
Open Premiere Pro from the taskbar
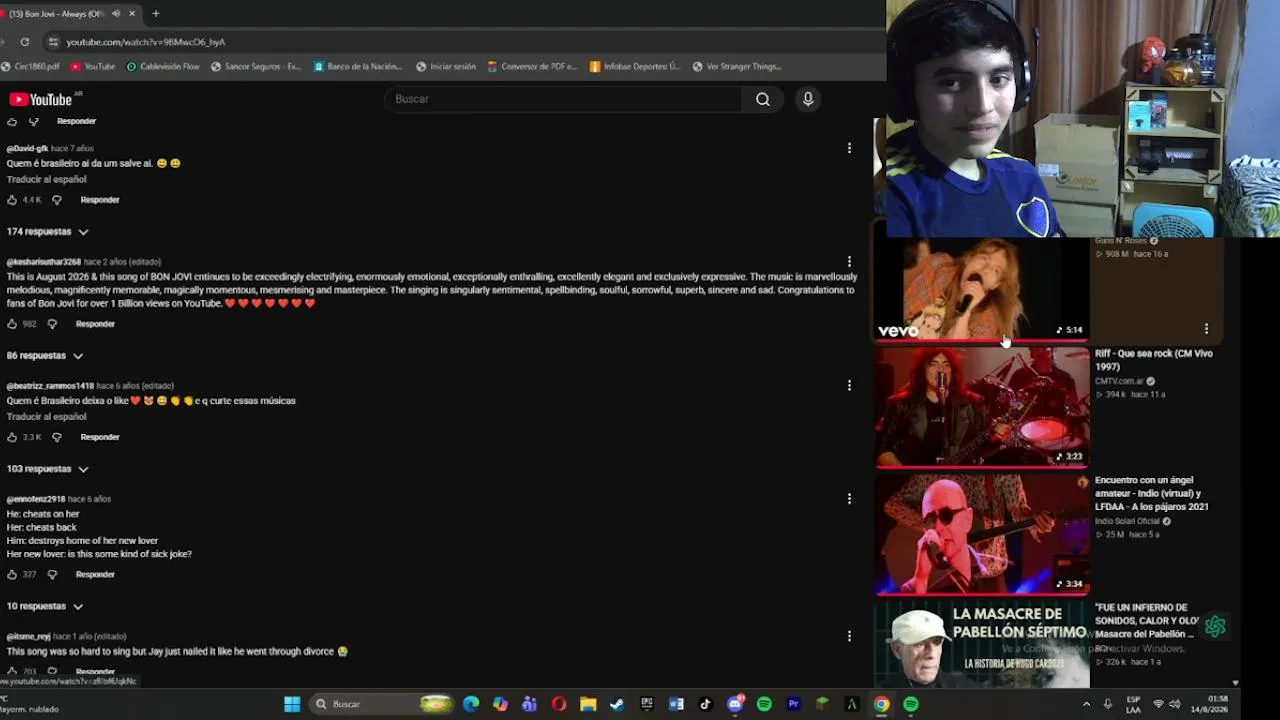click(x=793, y=704)
